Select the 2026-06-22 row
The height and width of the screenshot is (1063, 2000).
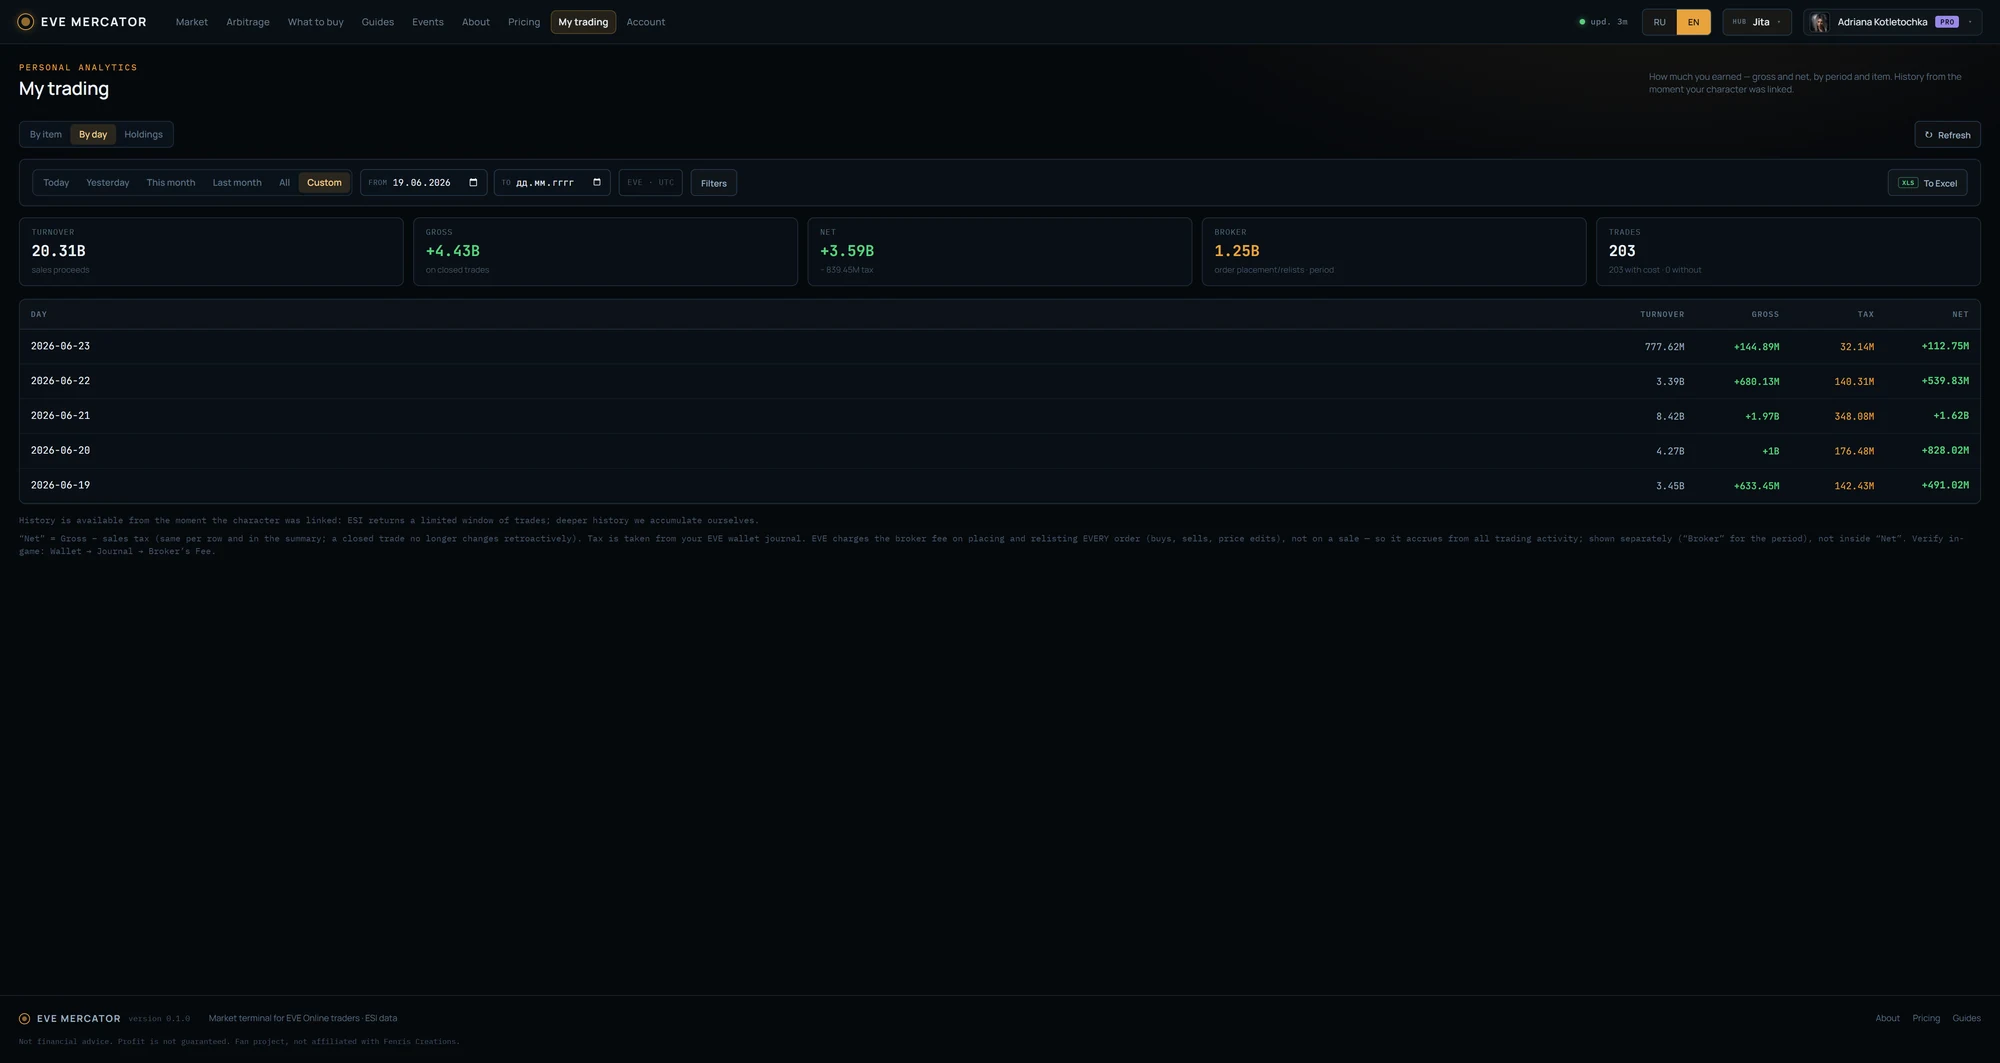tap(1000, 381)
